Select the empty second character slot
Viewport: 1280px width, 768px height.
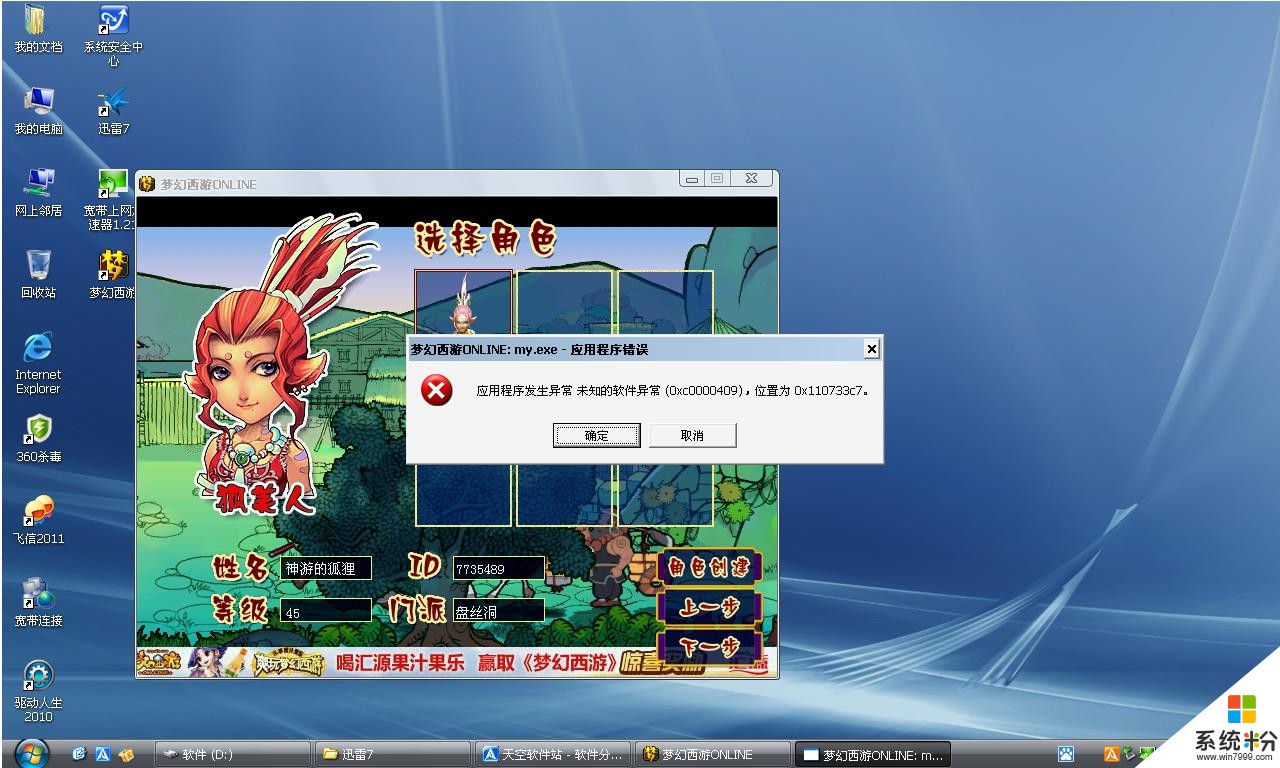pyautogui.click(x=564, y=303)
